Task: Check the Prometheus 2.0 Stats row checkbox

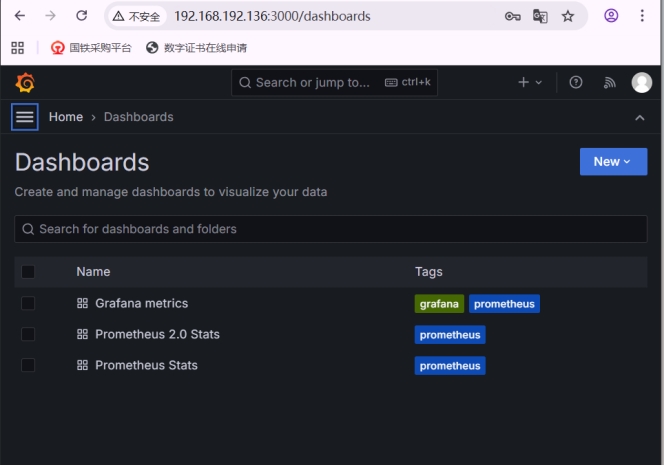Action: click(28, 334)
